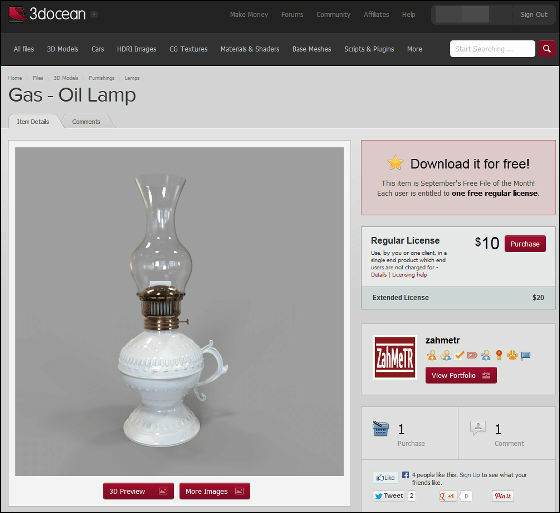Viewport: 560px width, 513px height.
Task: Open View Portfolio for zahmetr
Action: pos(461,375)
